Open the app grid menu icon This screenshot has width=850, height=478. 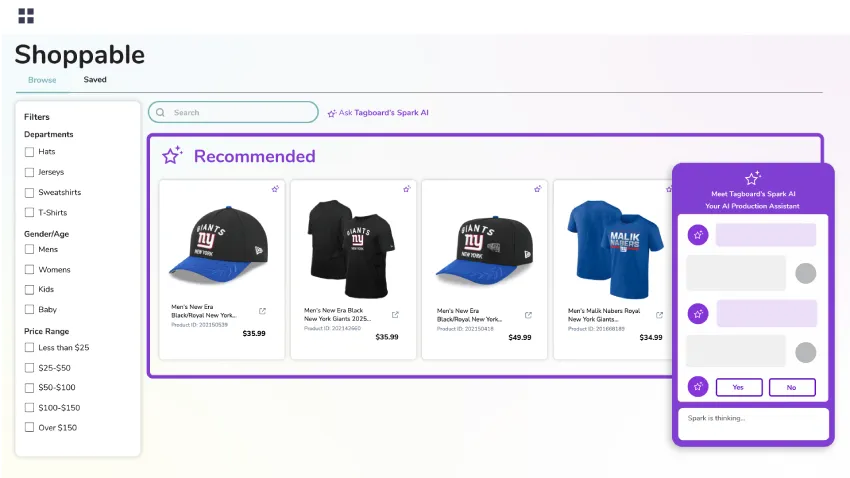pyautogui.click(x=26, y=16)
